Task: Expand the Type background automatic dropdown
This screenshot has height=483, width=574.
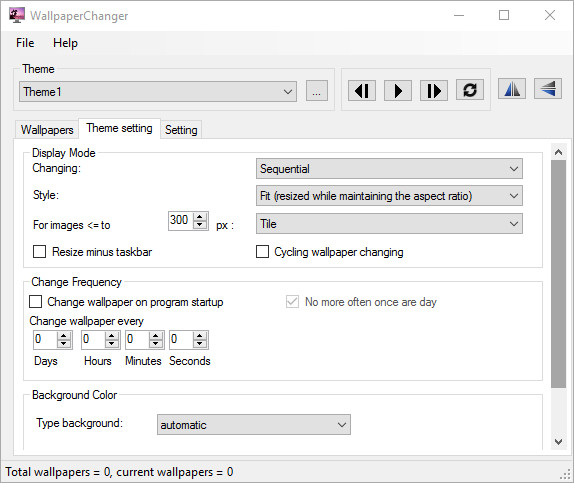Action: tap(254, 425)
